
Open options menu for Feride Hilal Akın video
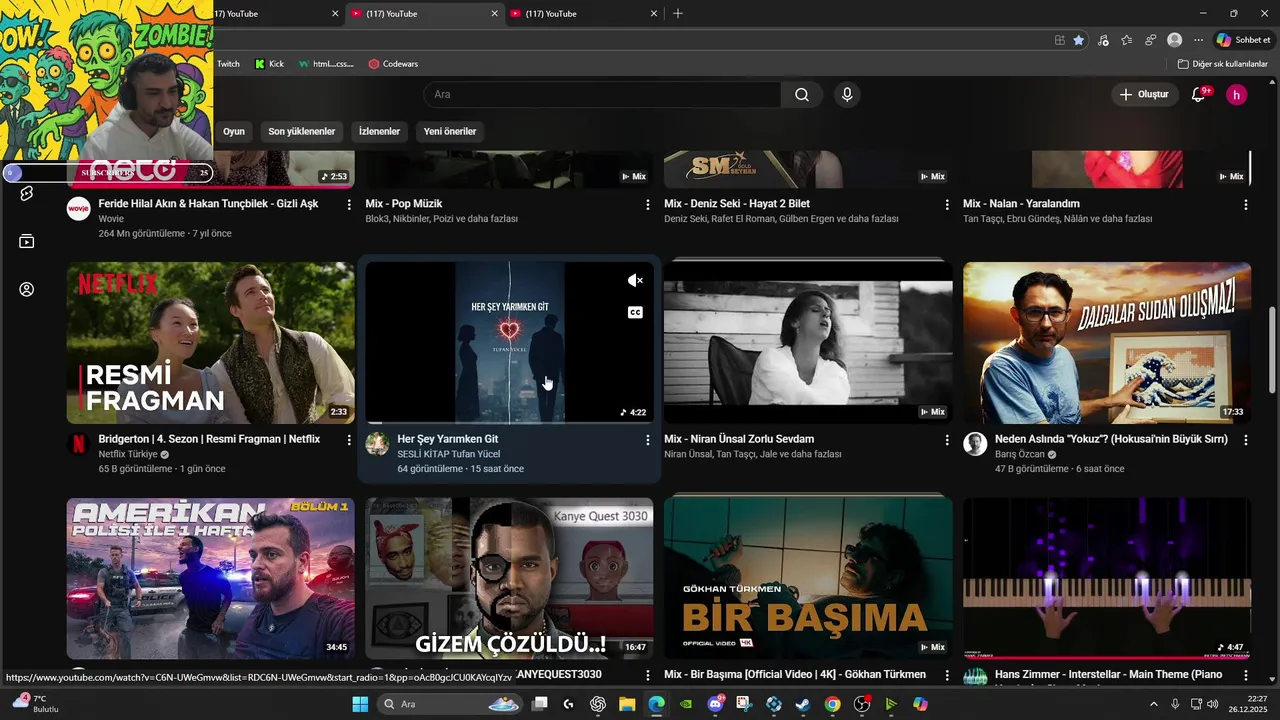349,204
